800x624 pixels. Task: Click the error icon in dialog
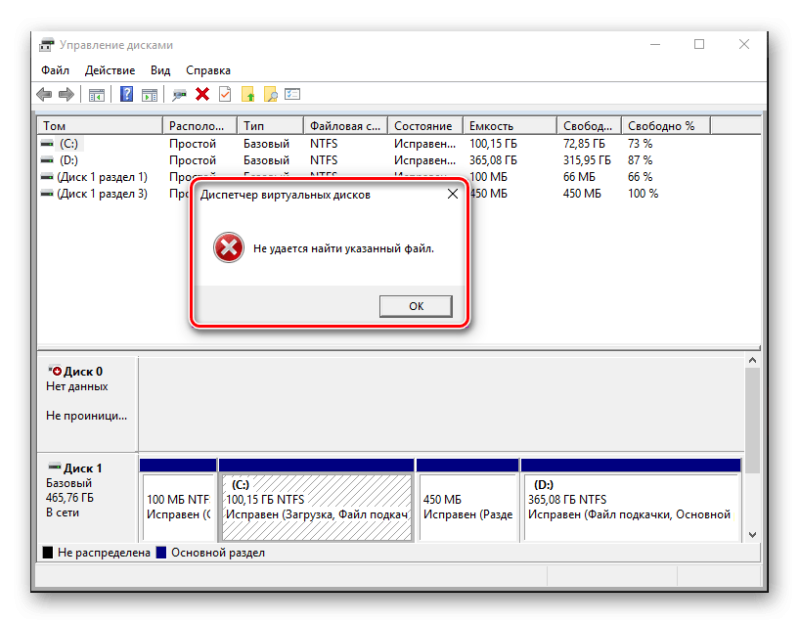(229, 248)
